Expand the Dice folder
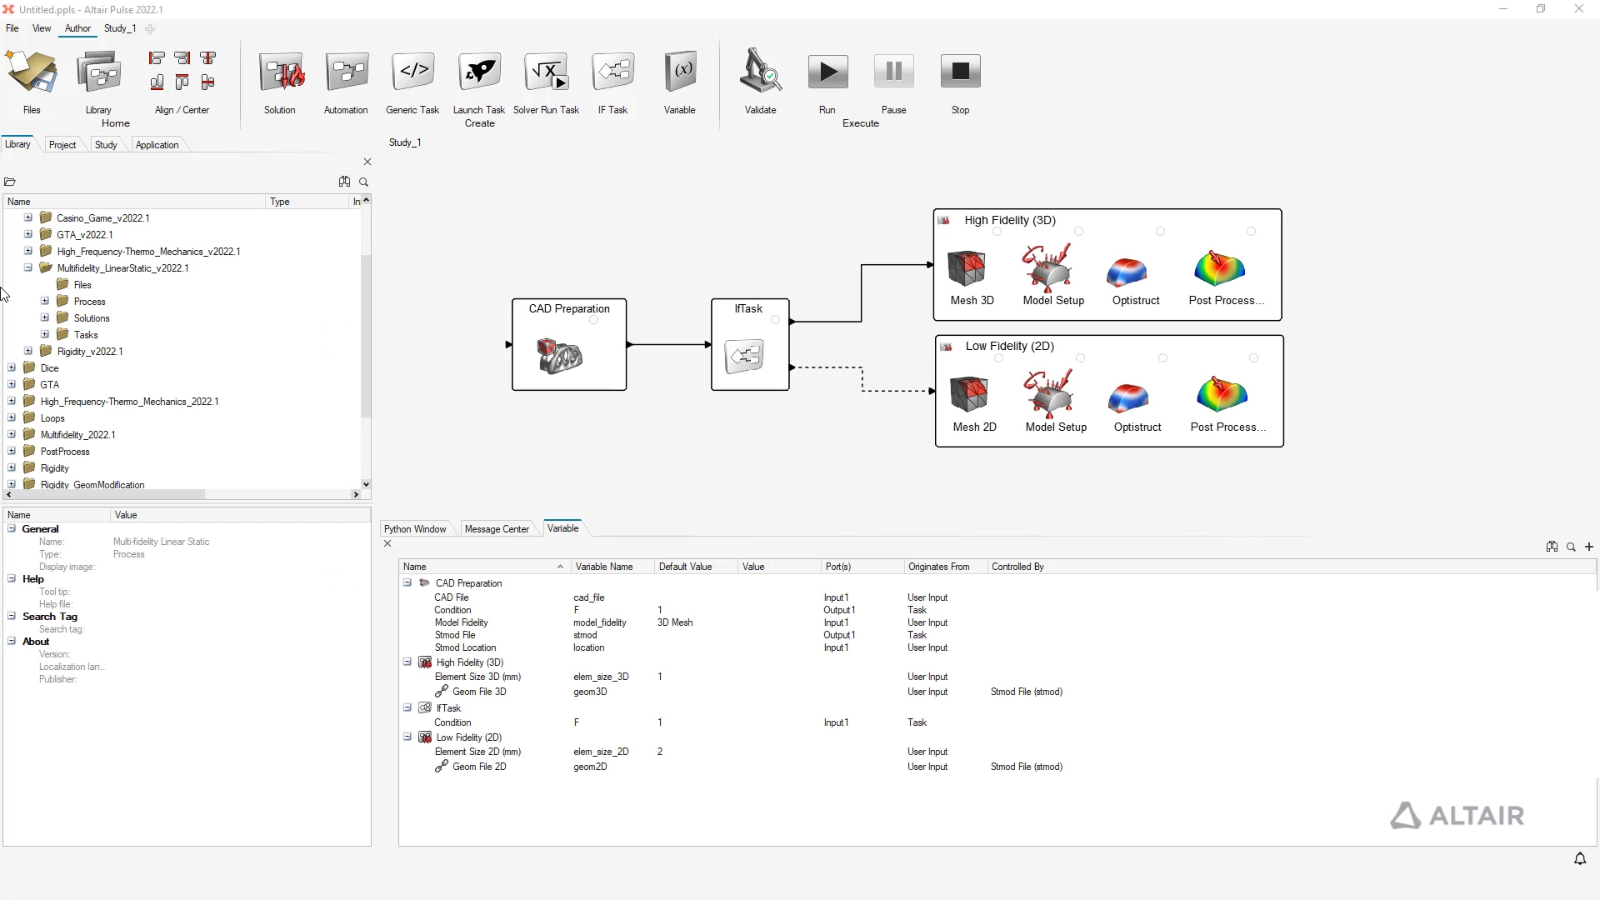 pyautogui.click(x=12, y=368)
